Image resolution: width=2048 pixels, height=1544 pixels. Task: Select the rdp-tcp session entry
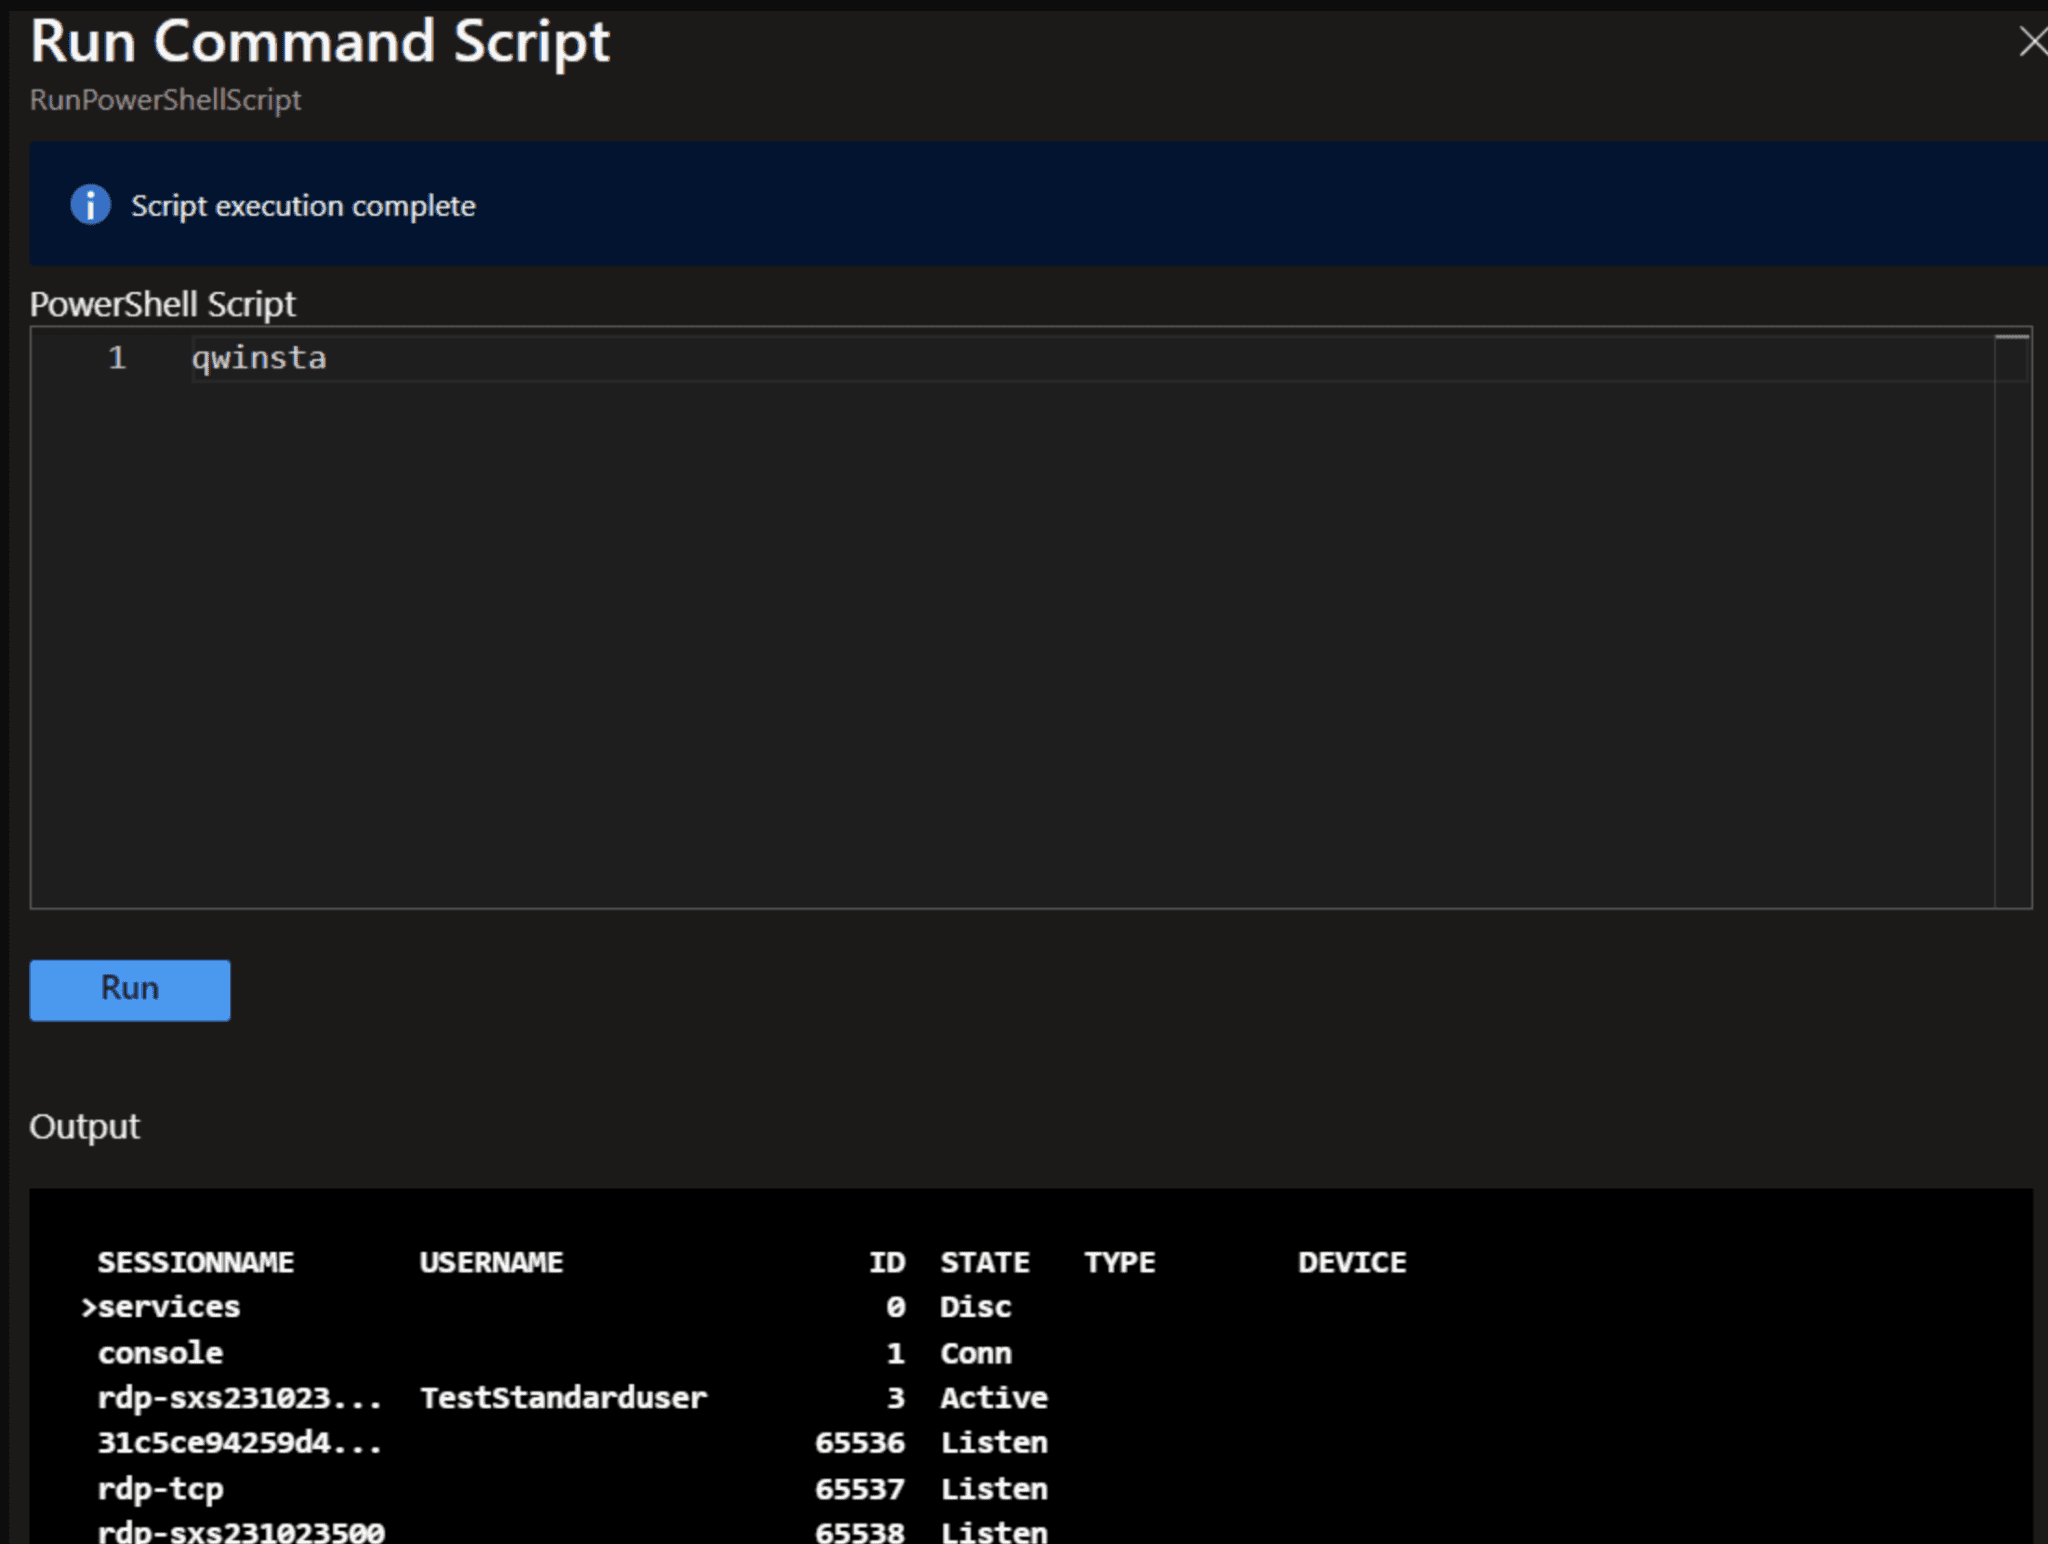coord(161,1488)
